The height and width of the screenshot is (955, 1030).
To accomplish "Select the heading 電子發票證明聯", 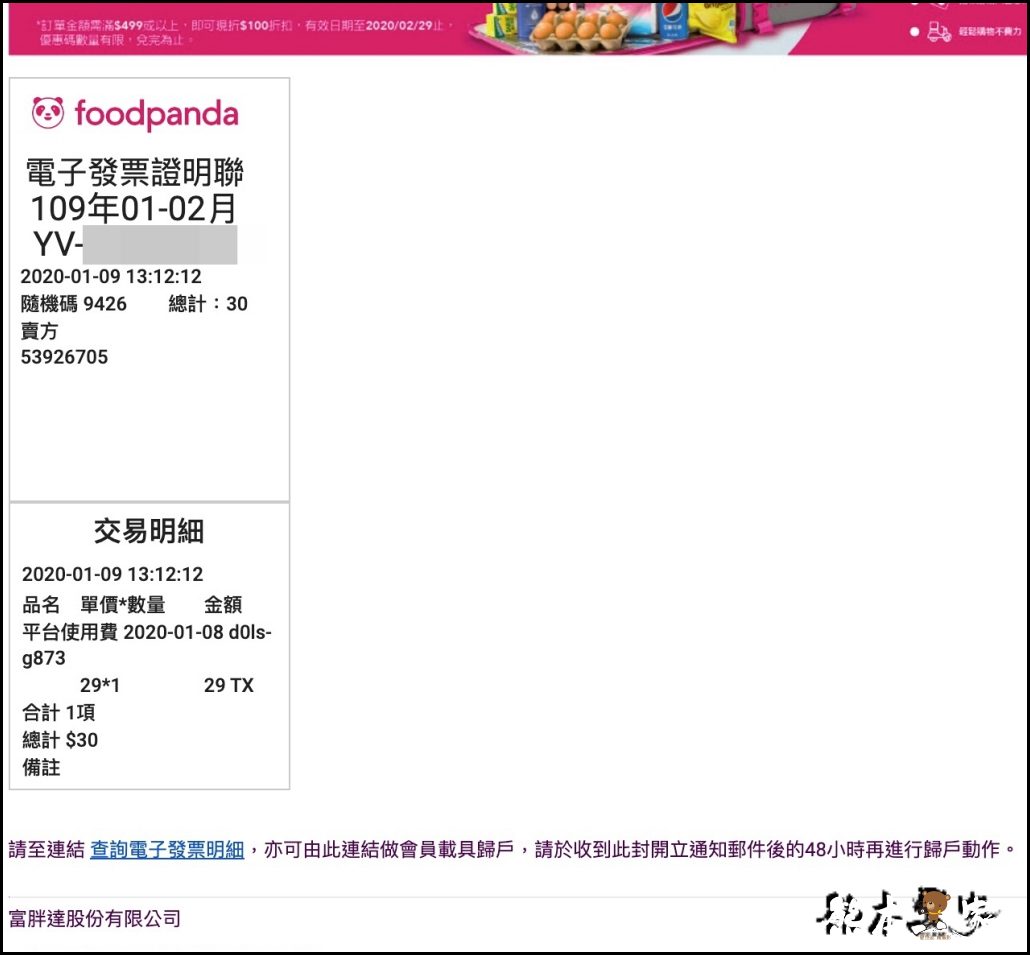I will [135, 172].
